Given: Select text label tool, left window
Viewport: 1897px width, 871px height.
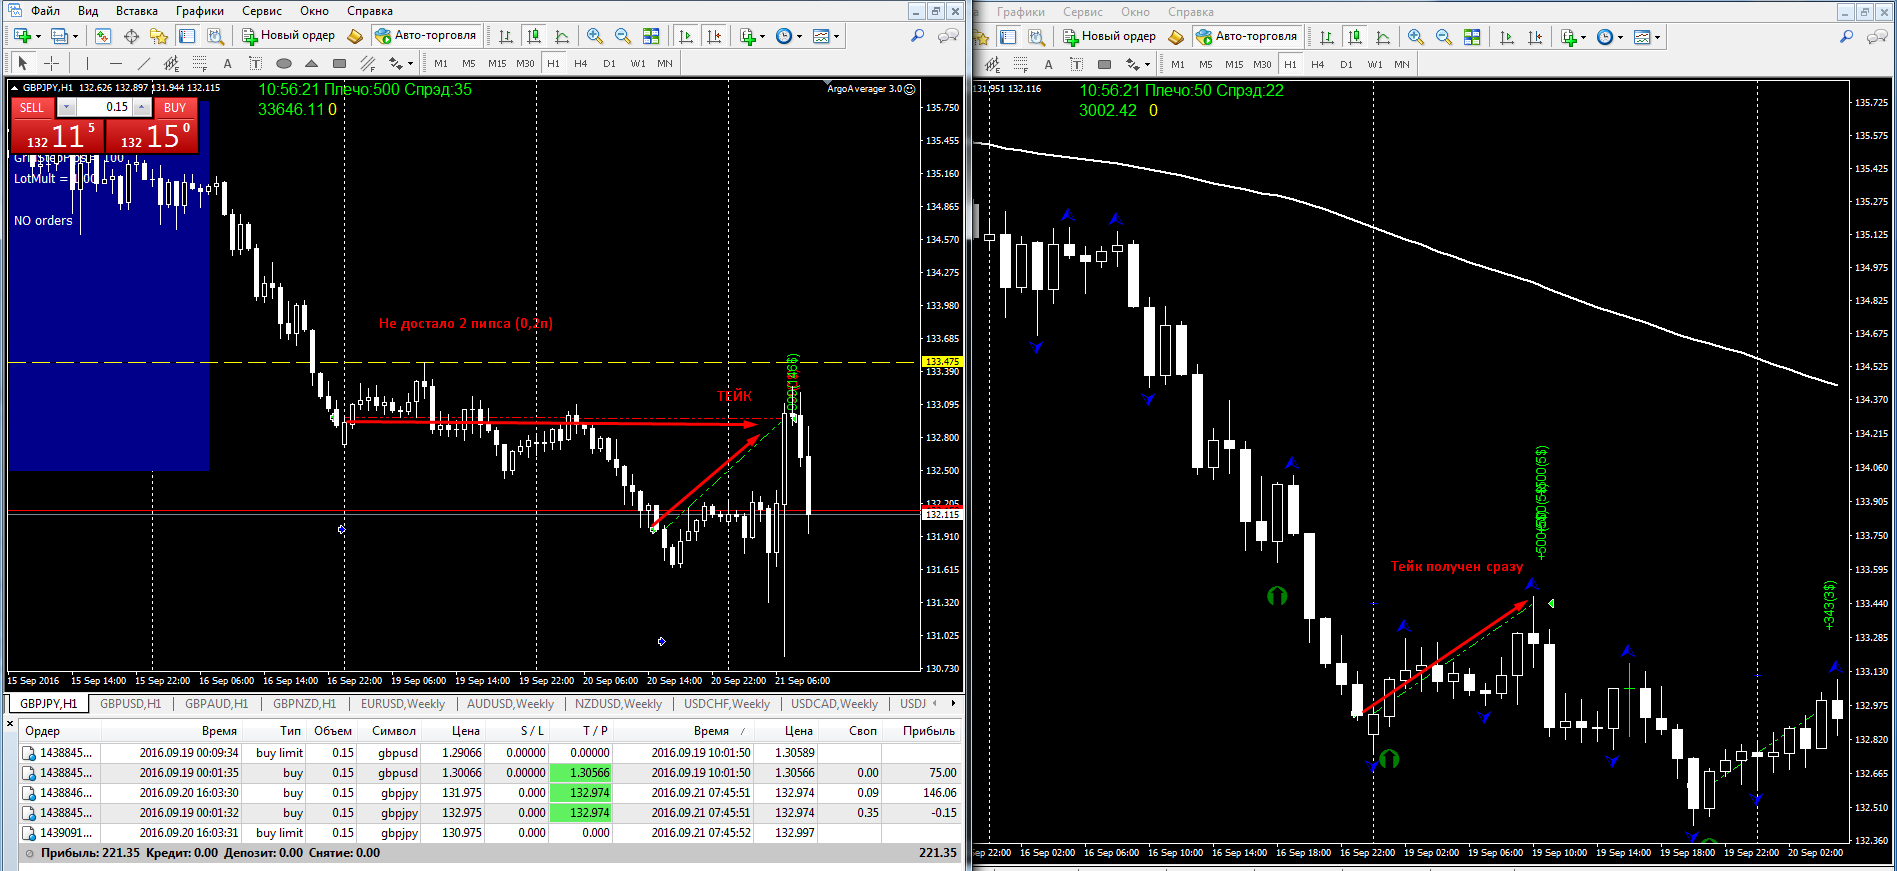Looking at the screenshot, I should click(x=256, y=63).
